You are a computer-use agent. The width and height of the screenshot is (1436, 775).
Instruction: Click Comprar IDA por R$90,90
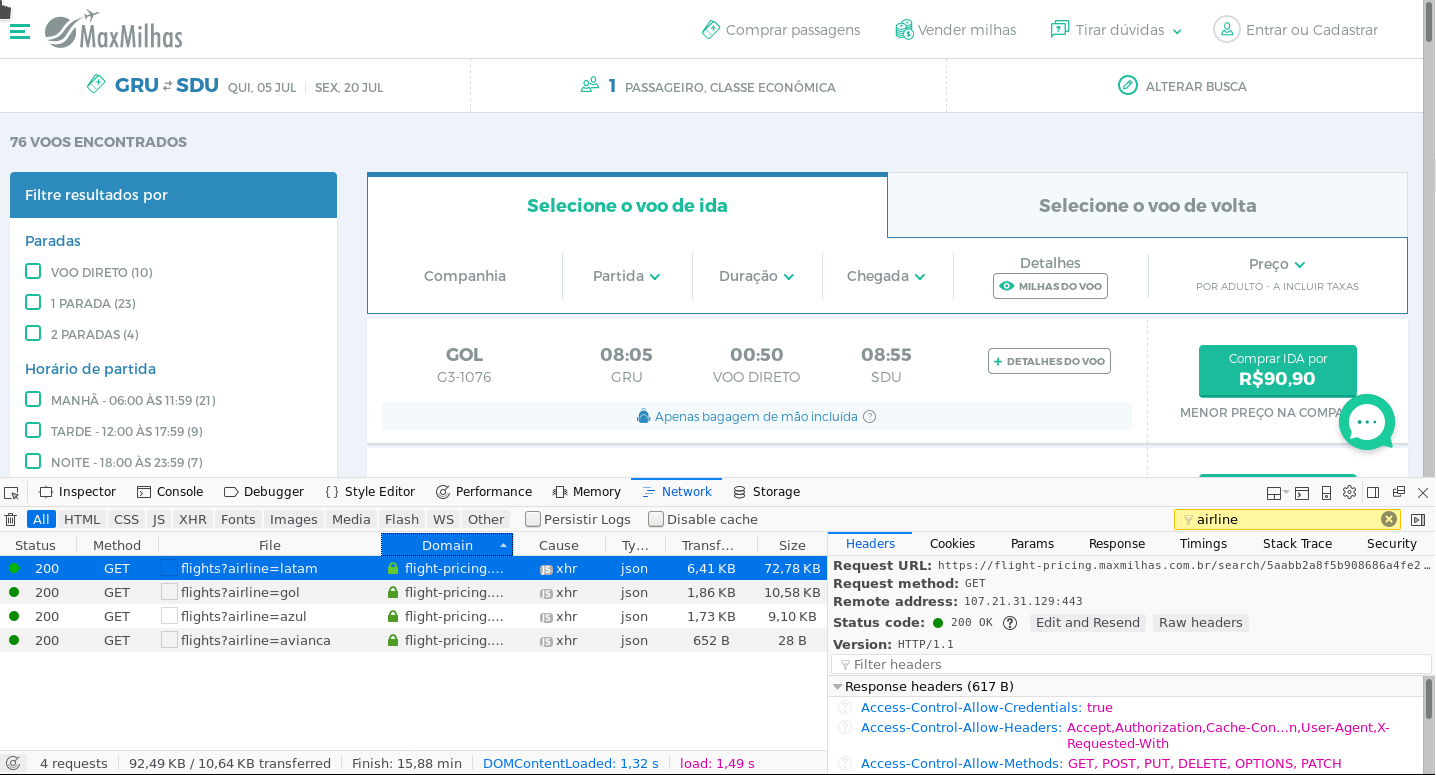tap(1277, 370)
